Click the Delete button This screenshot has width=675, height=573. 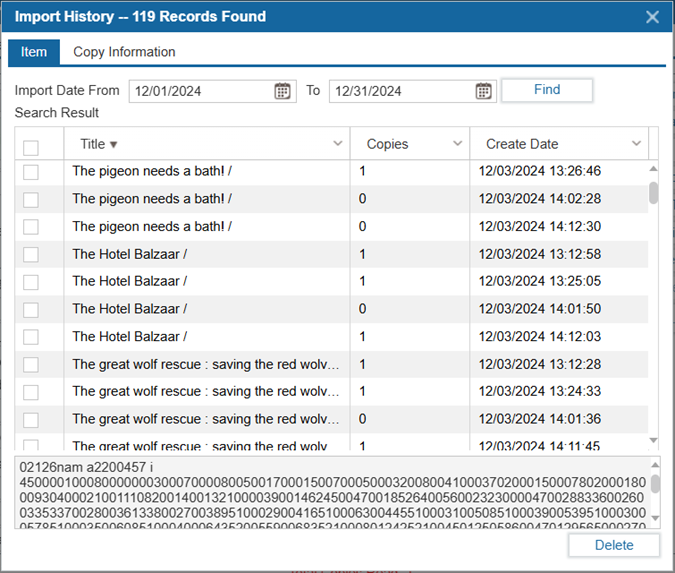point(613,545)
